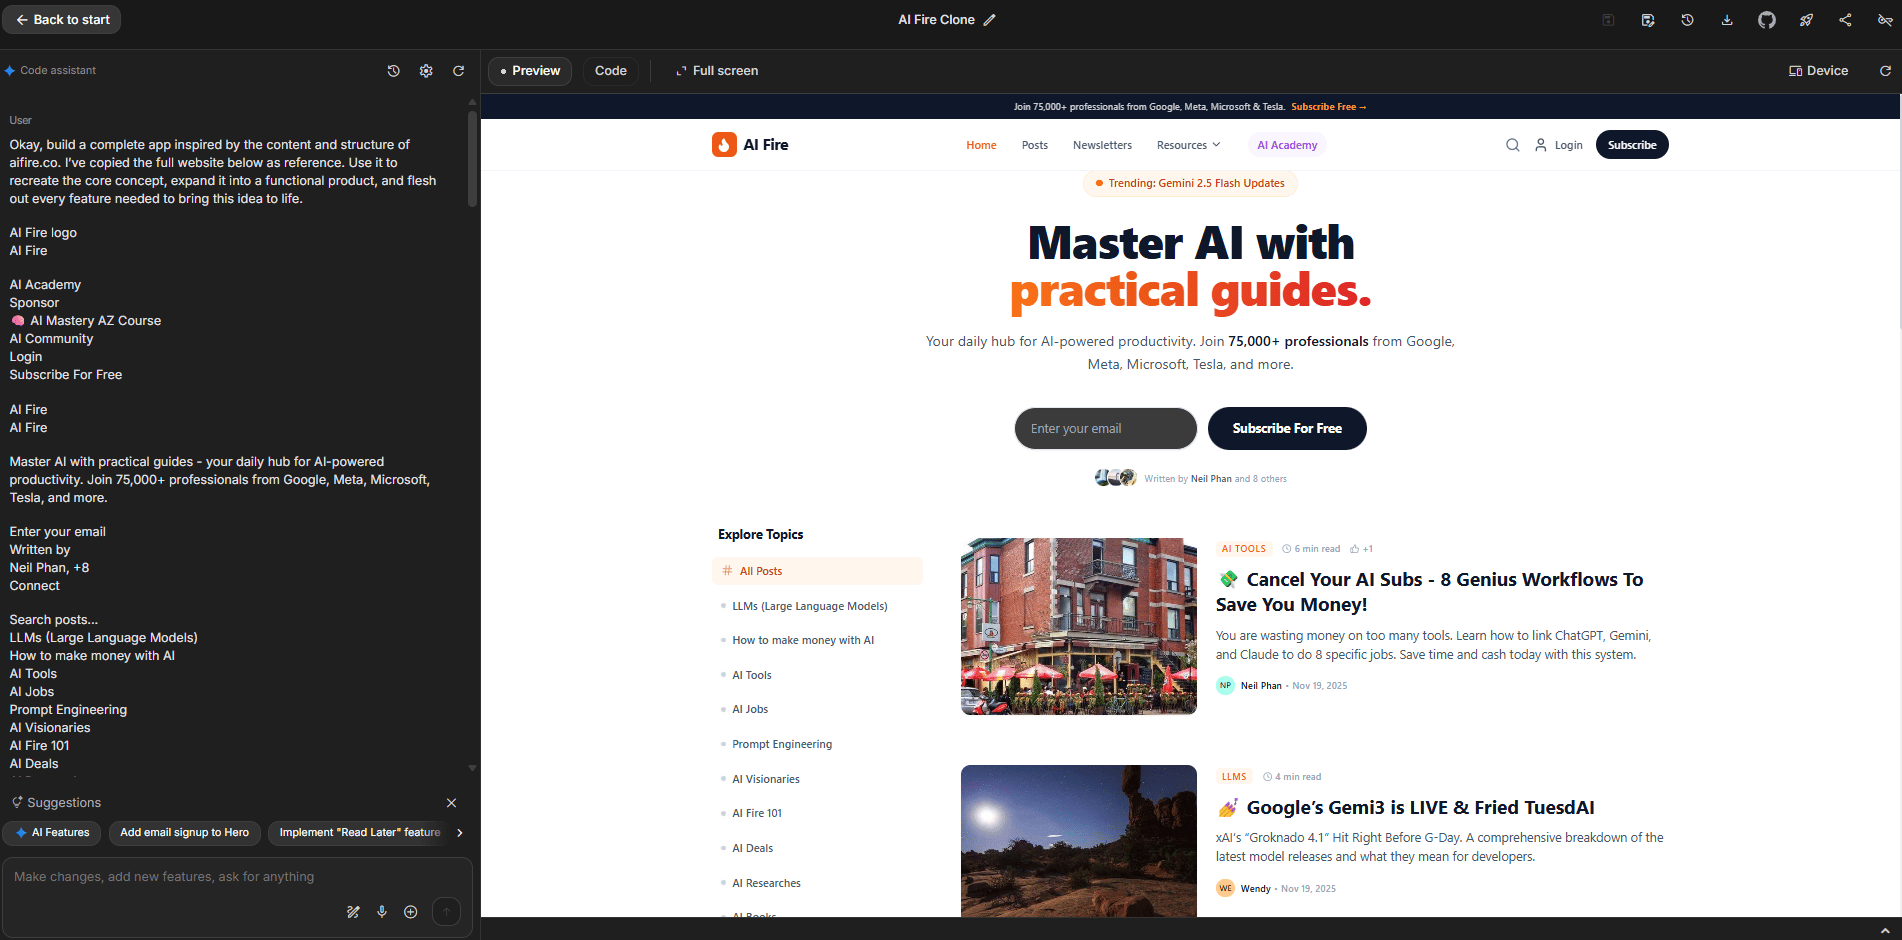Open the Home nav item
Screen dimensions: 1902x940
click(981, 145)
